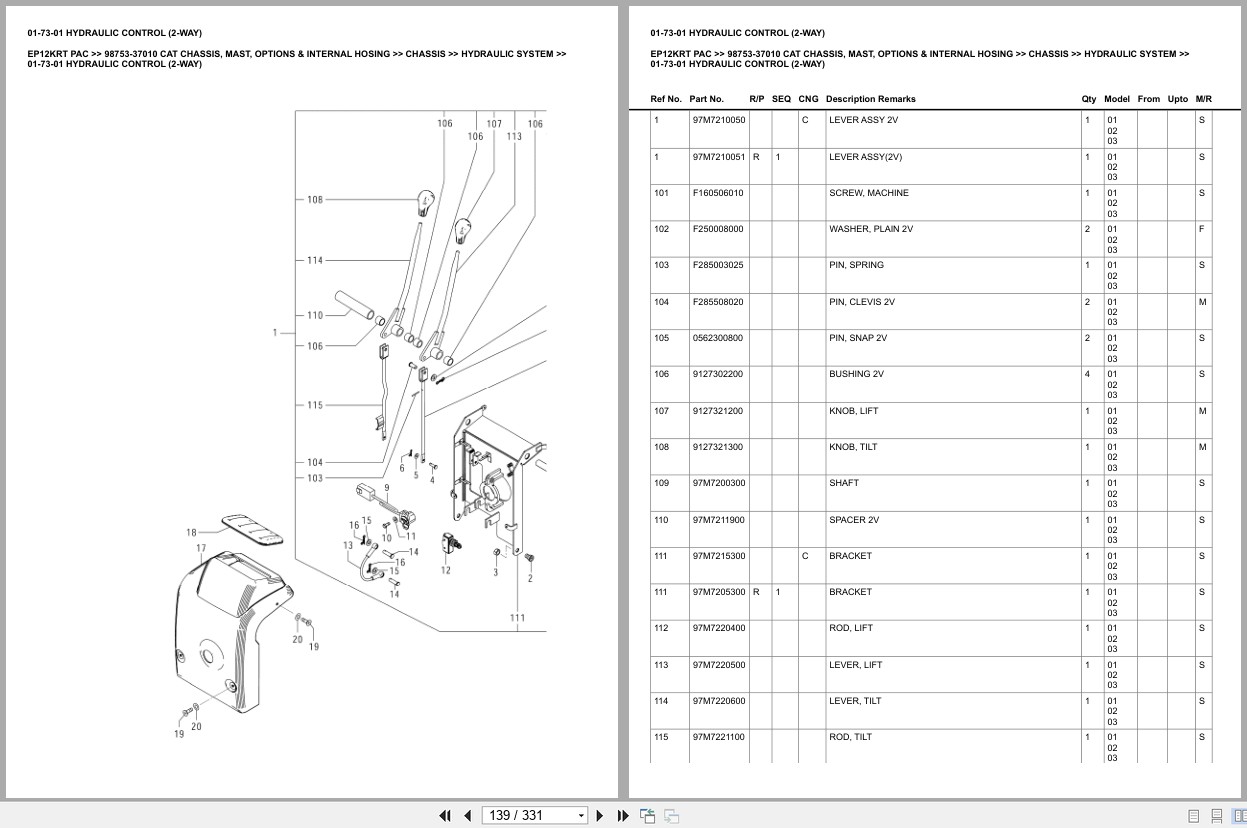
Task: Click the Description Remarks column header
Action: (871, 99)
